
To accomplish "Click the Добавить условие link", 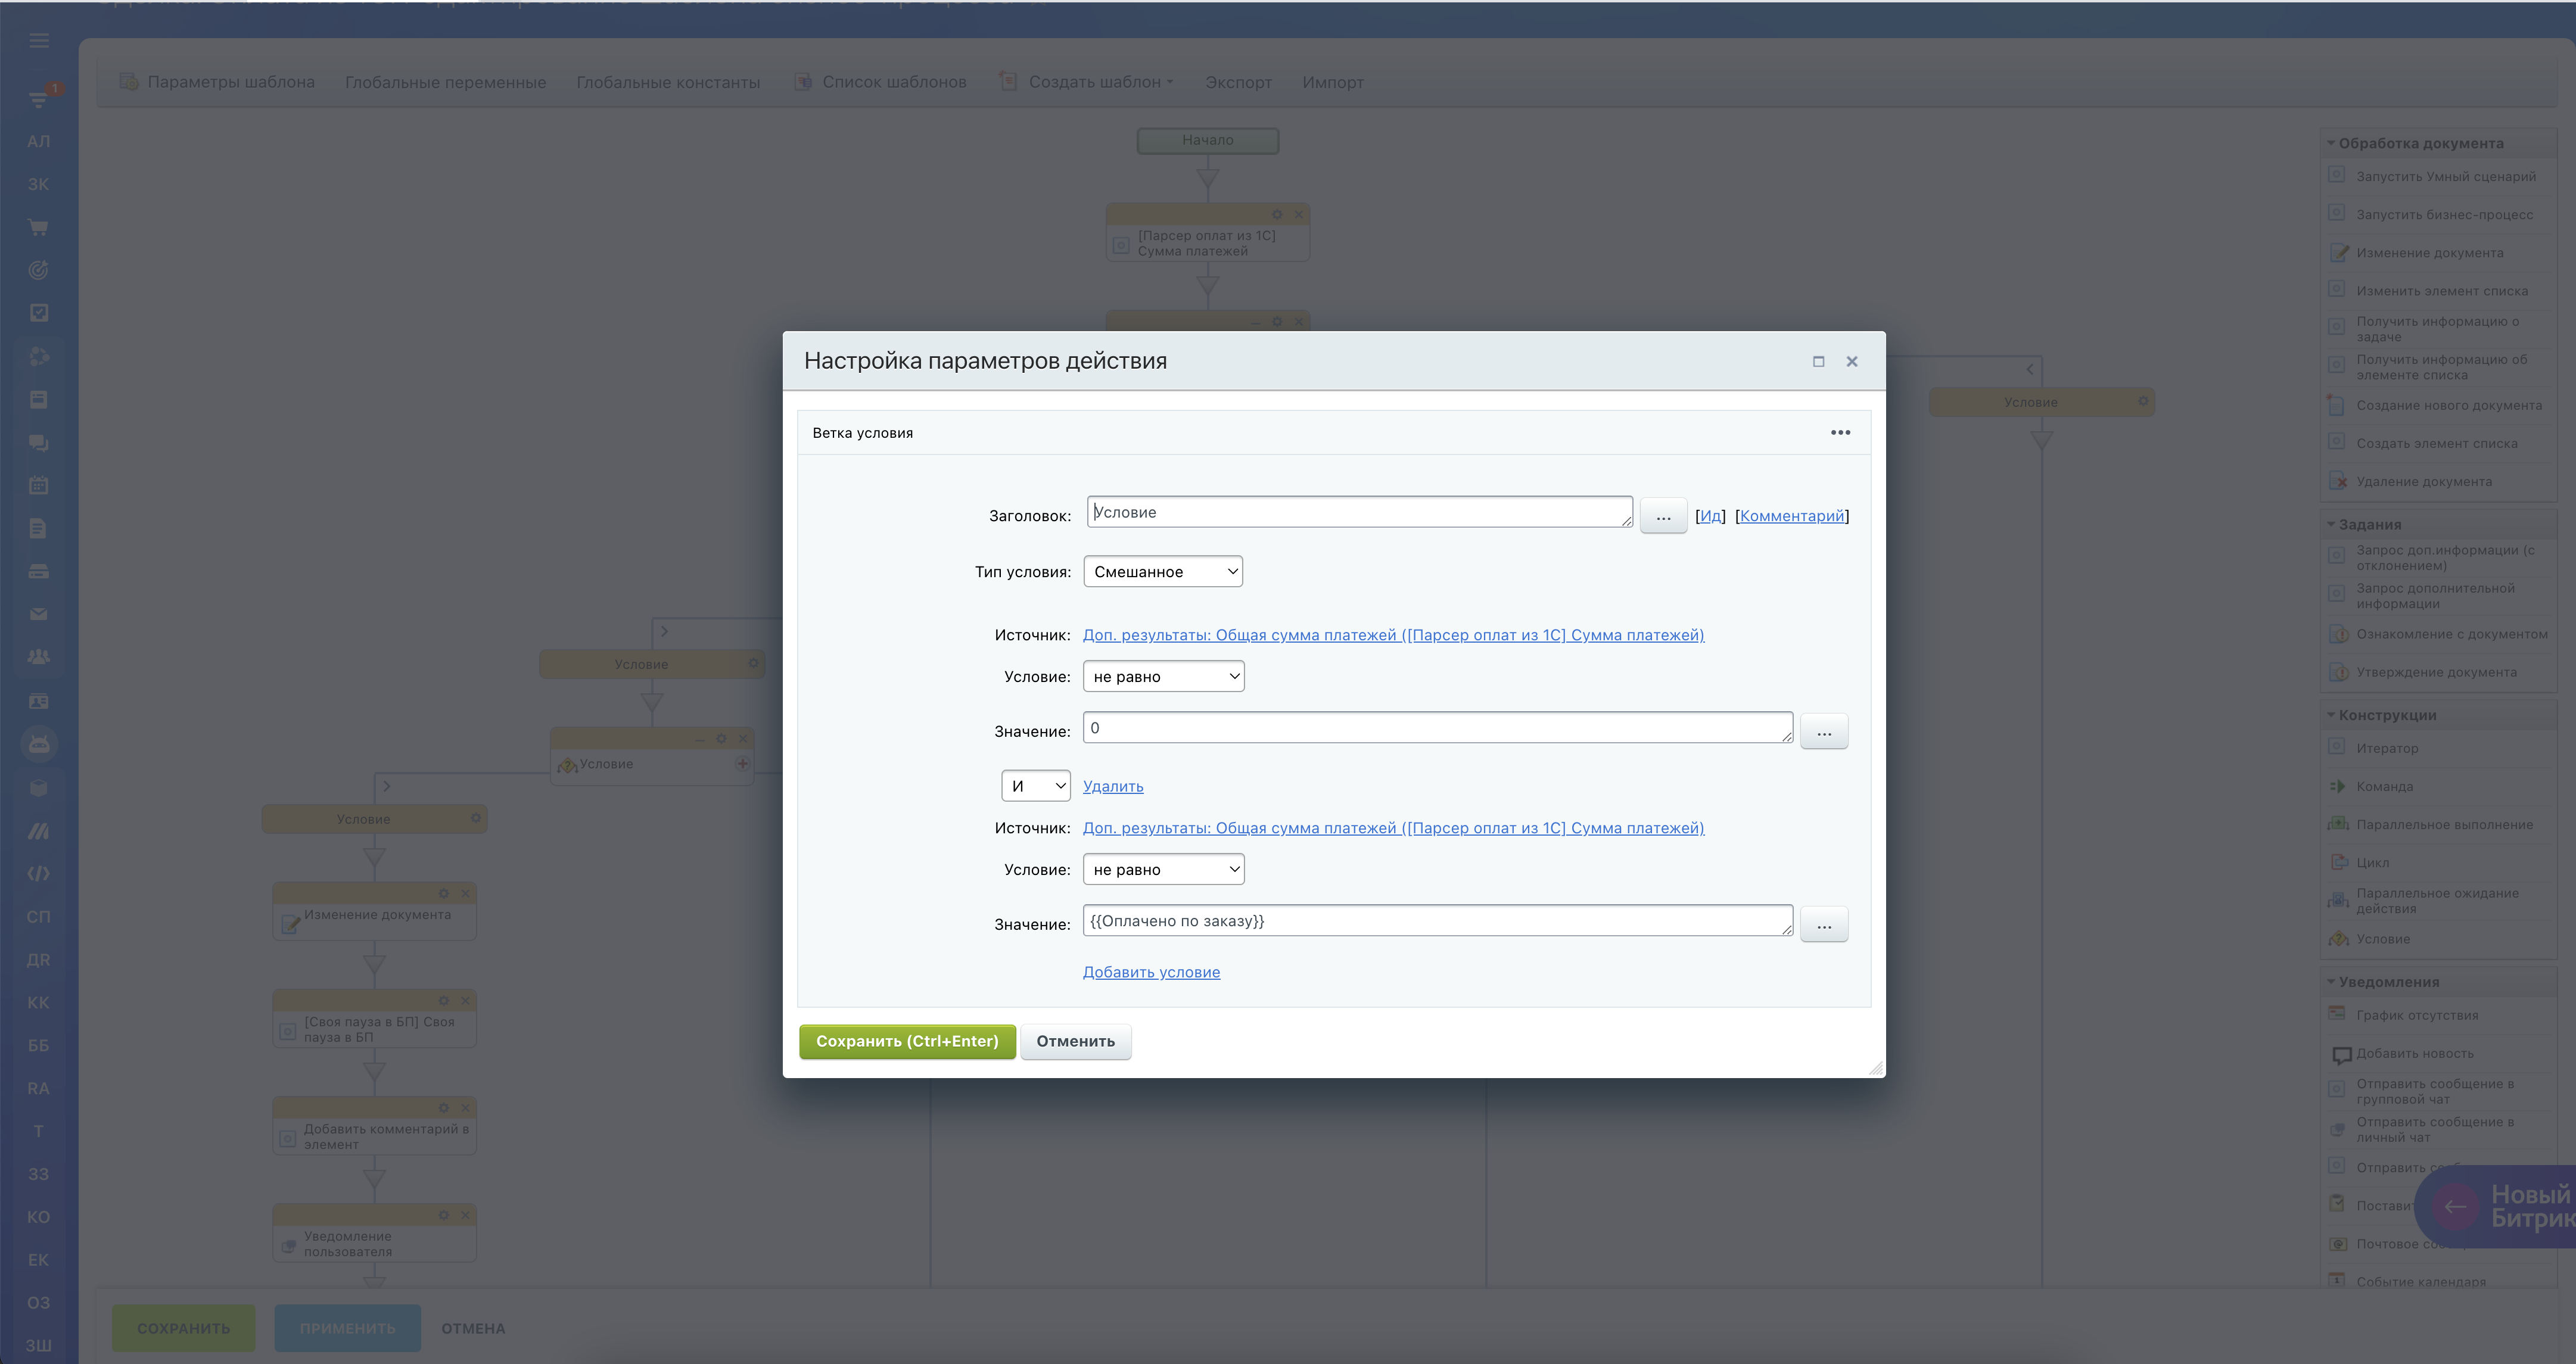I will click(x=1151, y=972).
